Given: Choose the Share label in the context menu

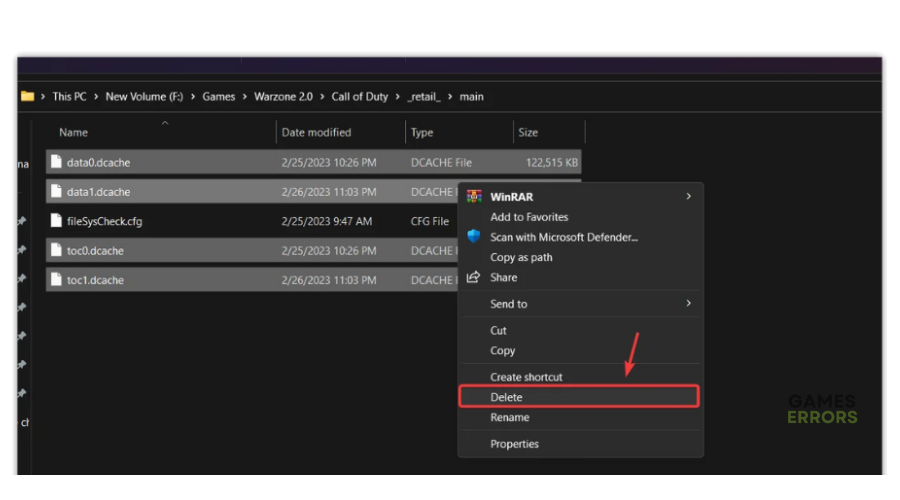Looking at the screenshot, I should coord(503,277).
